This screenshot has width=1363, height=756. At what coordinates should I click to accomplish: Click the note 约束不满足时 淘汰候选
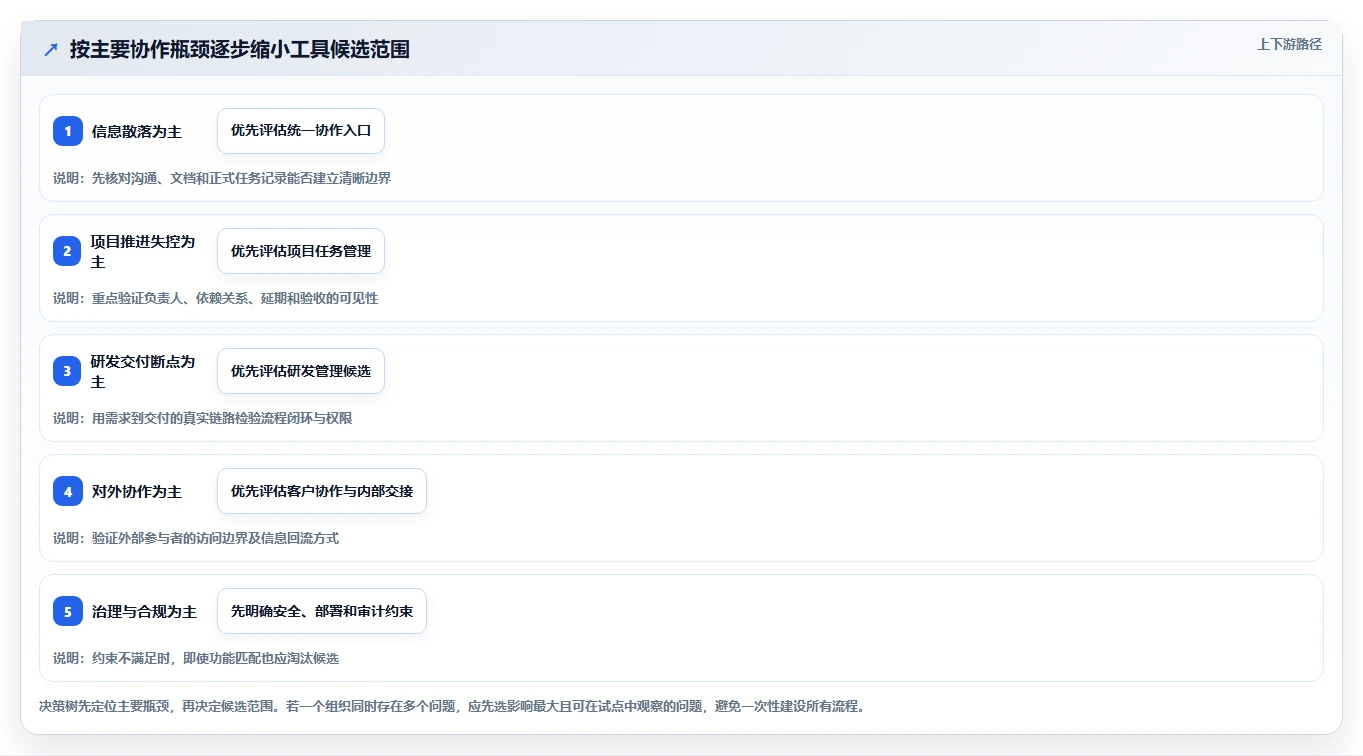point(196,658)
